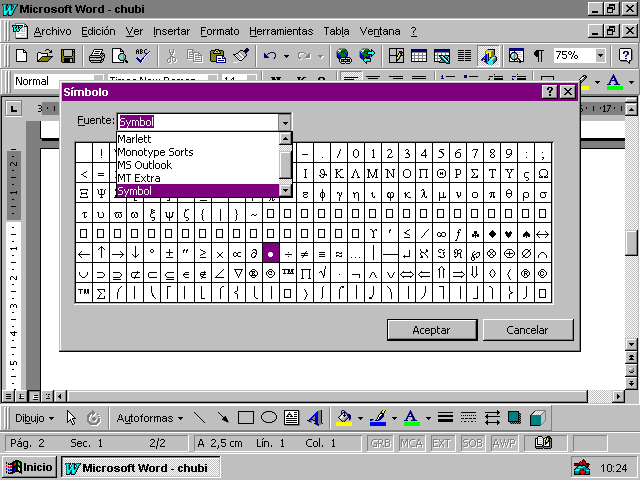640x480 pixels.
Task: Apply shadow effect icon
Action: [515, 418]
